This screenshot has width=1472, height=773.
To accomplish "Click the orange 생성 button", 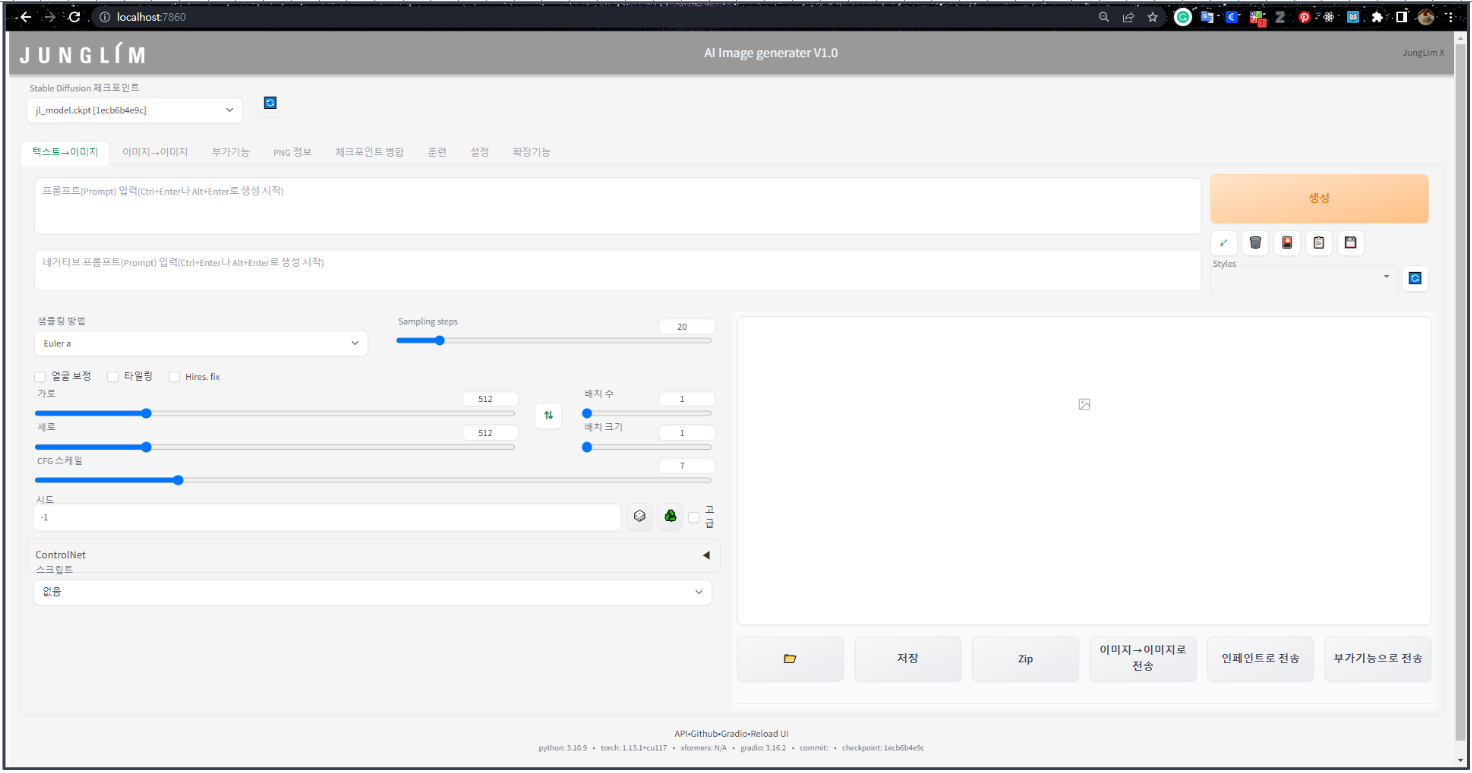I will [1319, 199].
